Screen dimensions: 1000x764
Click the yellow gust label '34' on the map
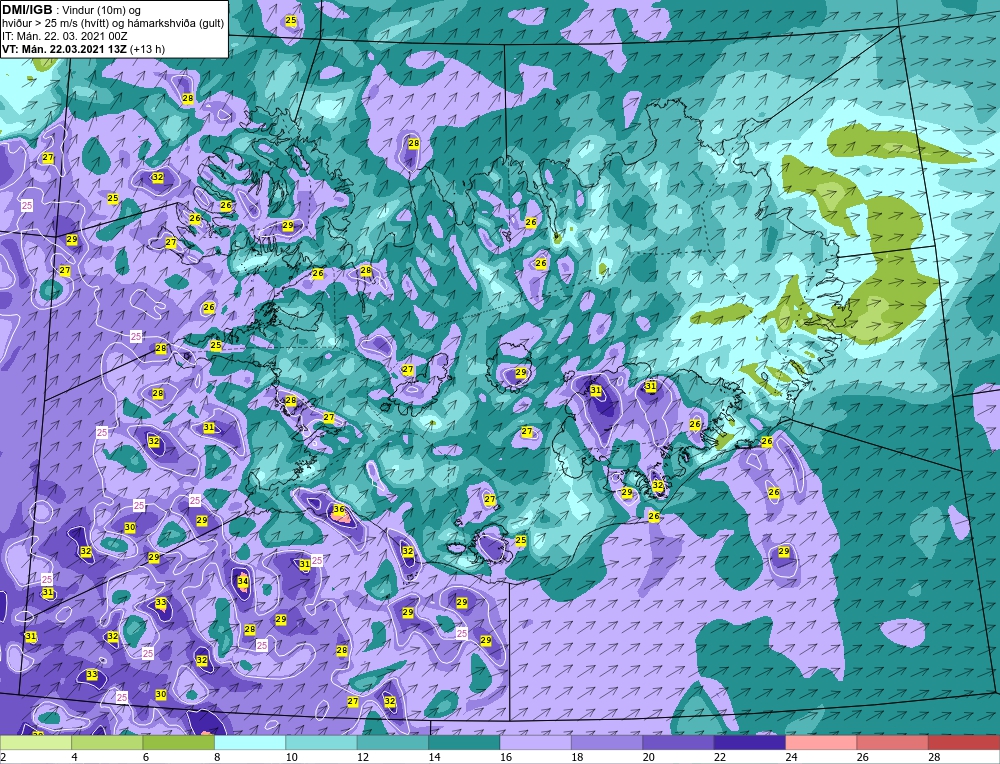pos(242,581)
